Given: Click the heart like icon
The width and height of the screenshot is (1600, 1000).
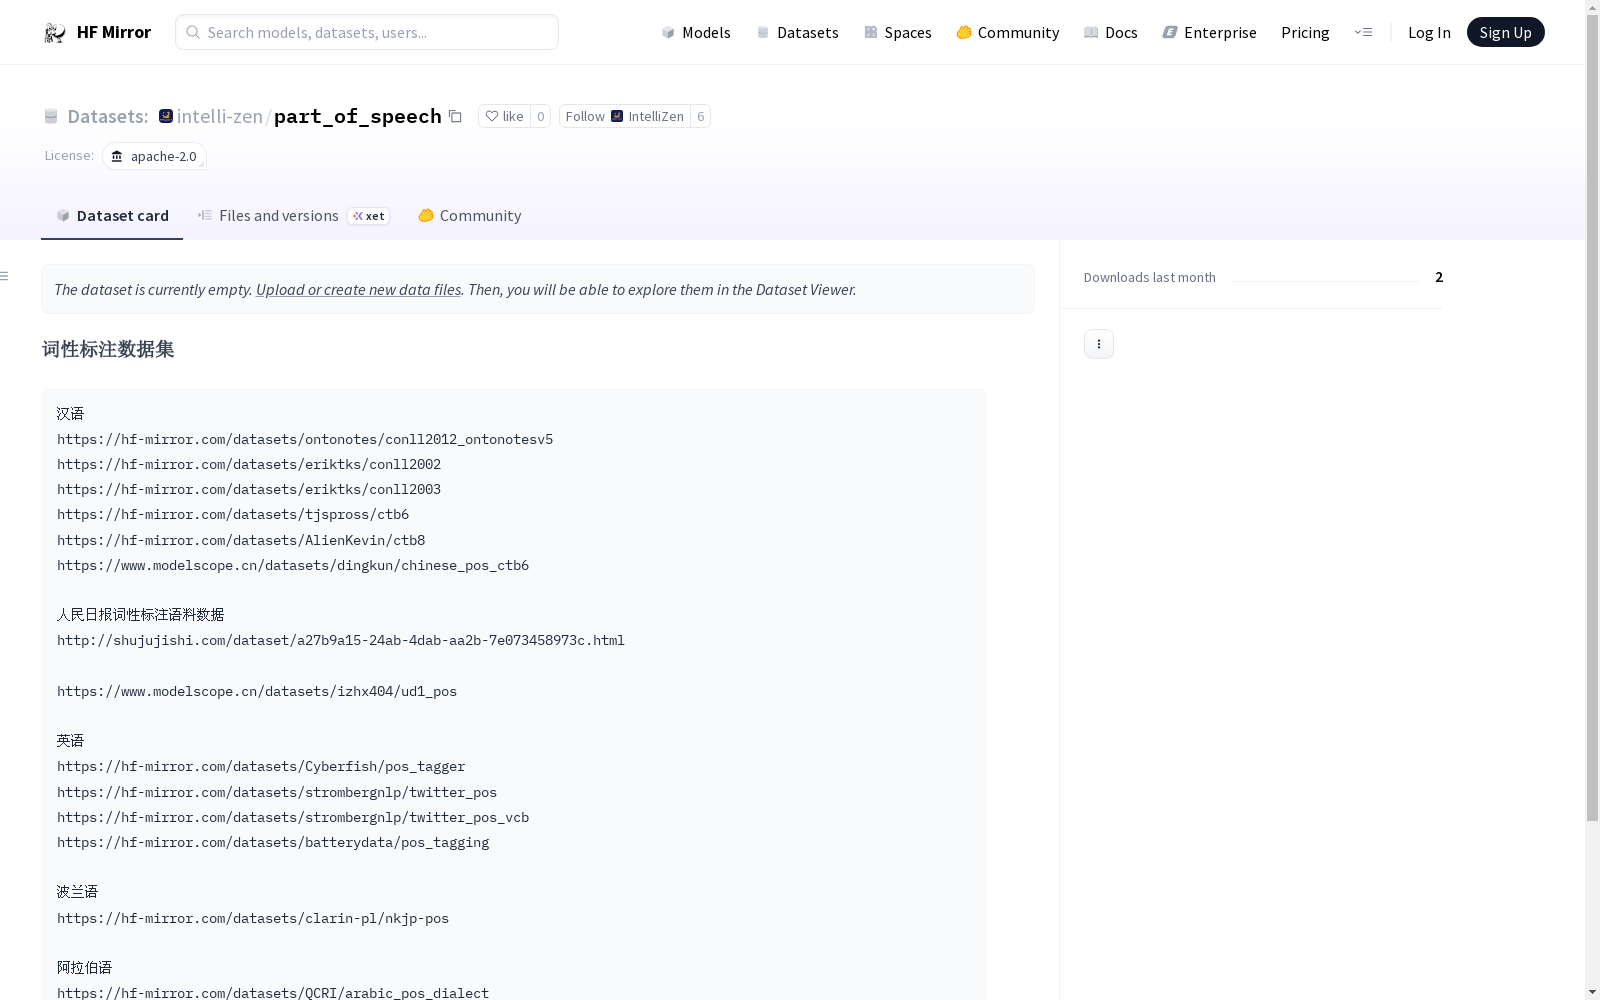Looking at the screenshot, I should click(x=491, y=116).
